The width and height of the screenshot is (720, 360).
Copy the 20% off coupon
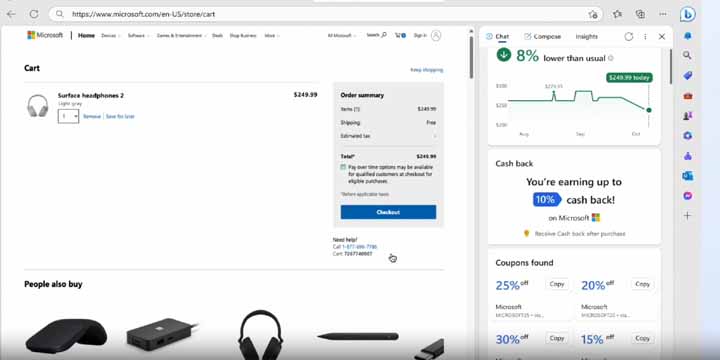tap(642, 284)
